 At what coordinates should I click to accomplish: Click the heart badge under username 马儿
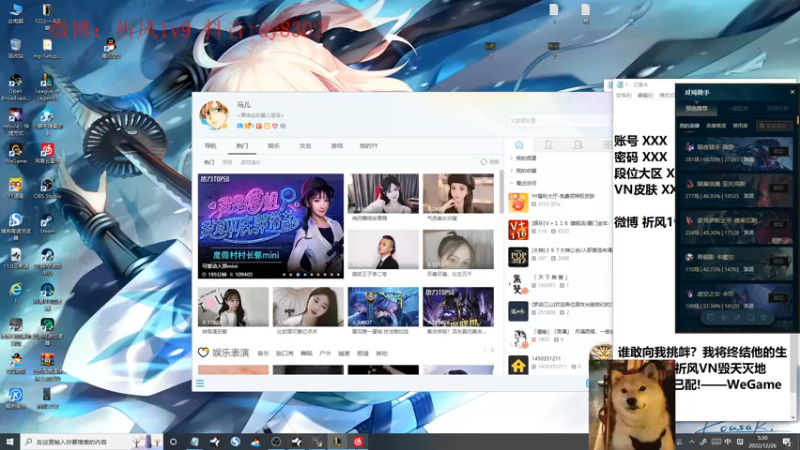click(x=274, y=126)
